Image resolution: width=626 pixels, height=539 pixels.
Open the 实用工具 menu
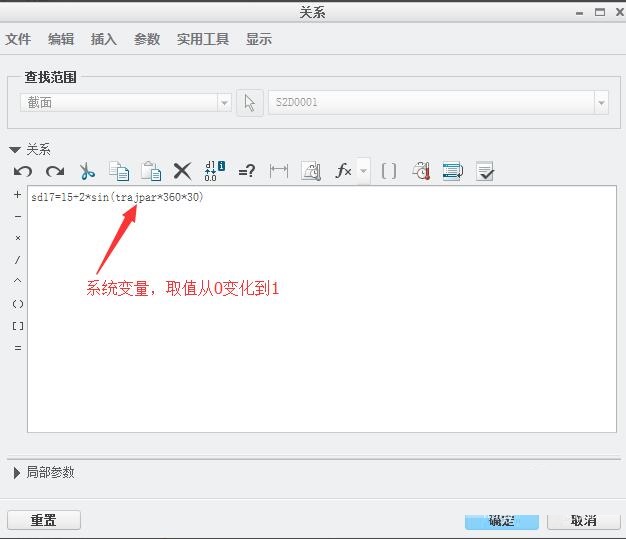tap(203, 39)
